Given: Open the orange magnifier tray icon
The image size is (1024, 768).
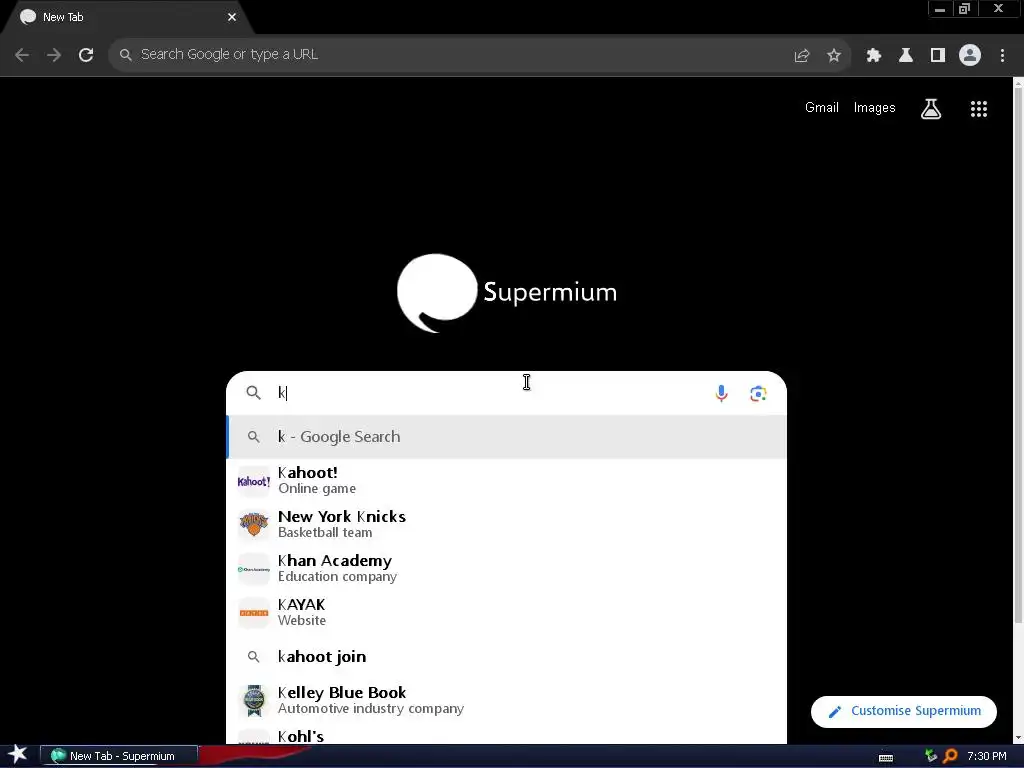Looking at the screenshot, I should click(x=950, y=756).
